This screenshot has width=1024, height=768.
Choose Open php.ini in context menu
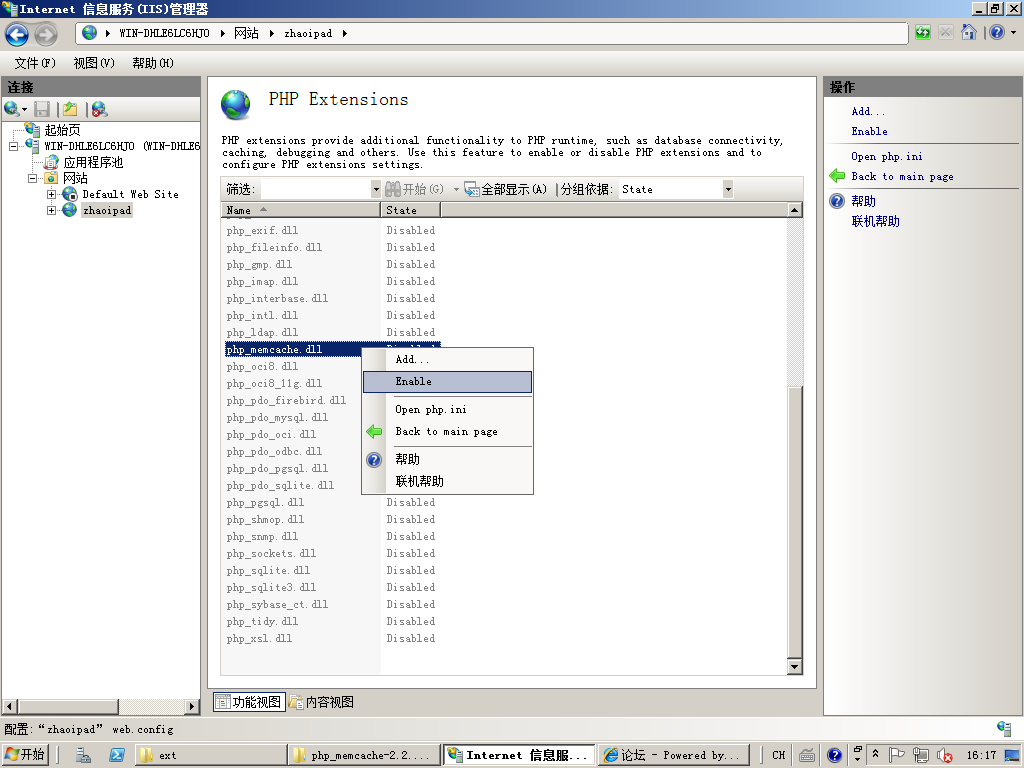coord(447,409)
